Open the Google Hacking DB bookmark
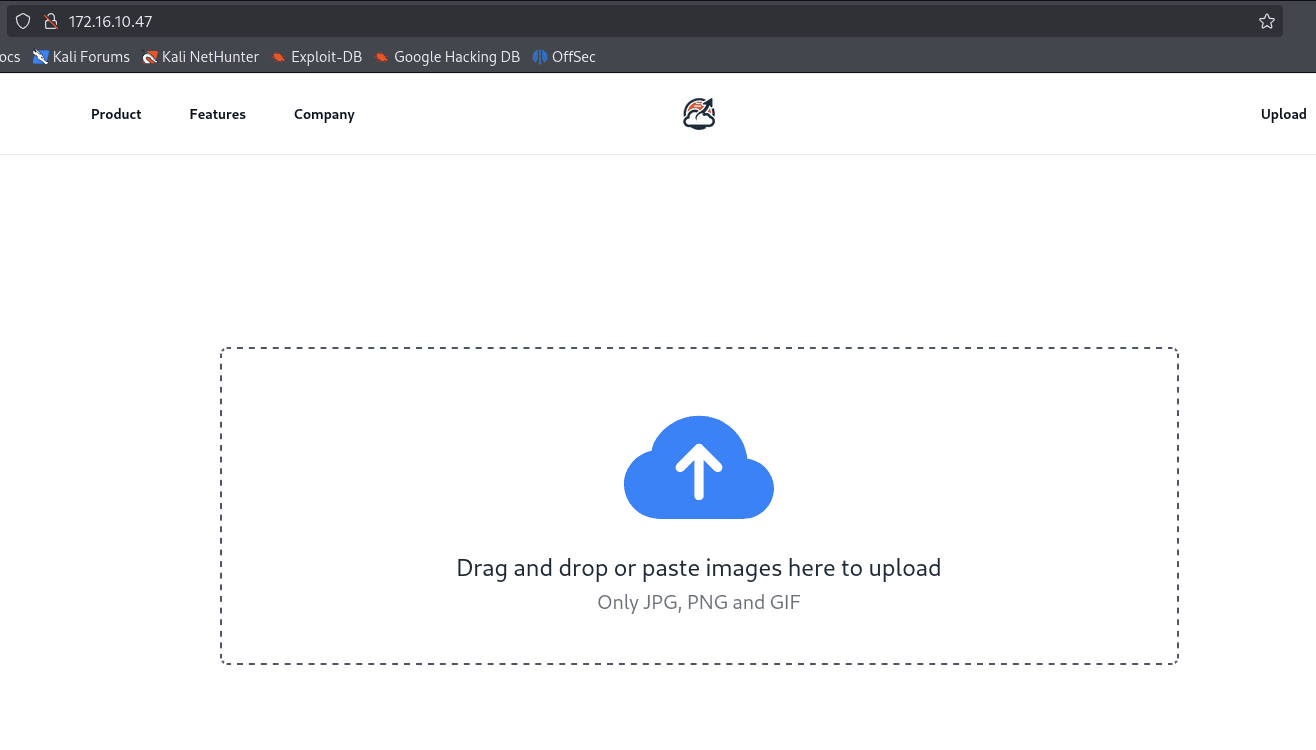The image size is (1316, 750). coord(457,57)
